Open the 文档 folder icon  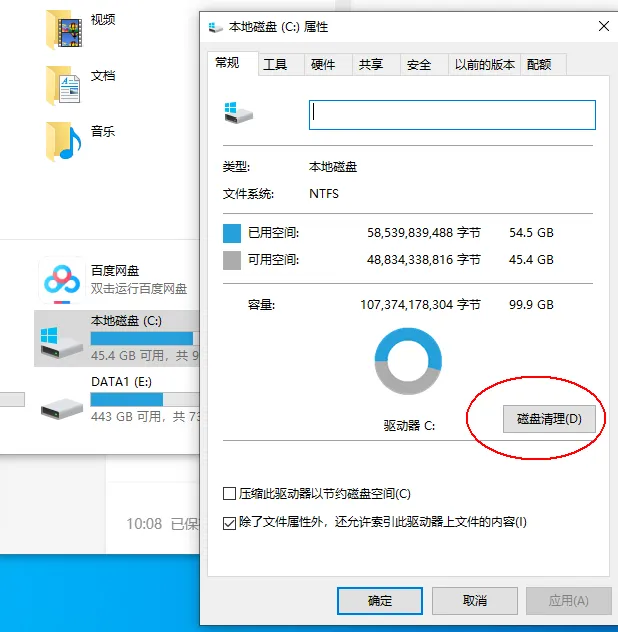tap(64, 85)
